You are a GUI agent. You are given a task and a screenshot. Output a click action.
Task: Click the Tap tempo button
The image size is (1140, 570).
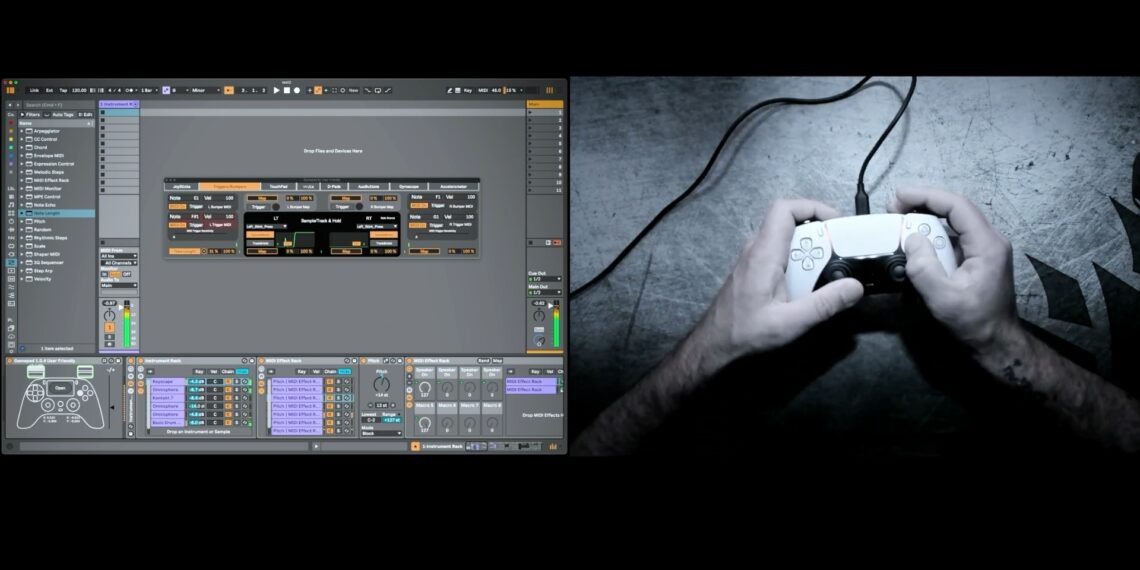(63, 90)
